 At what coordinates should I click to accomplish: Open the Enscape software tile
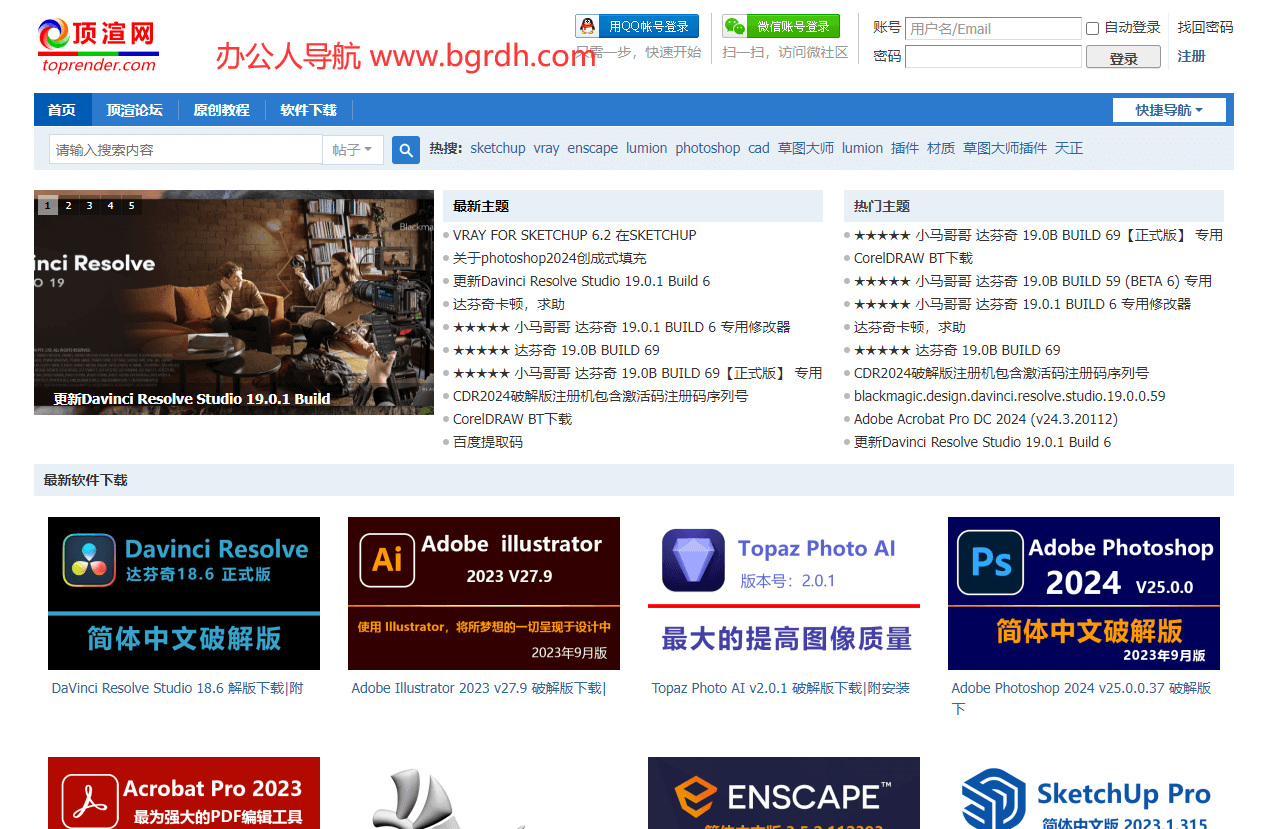click(783, 793)
